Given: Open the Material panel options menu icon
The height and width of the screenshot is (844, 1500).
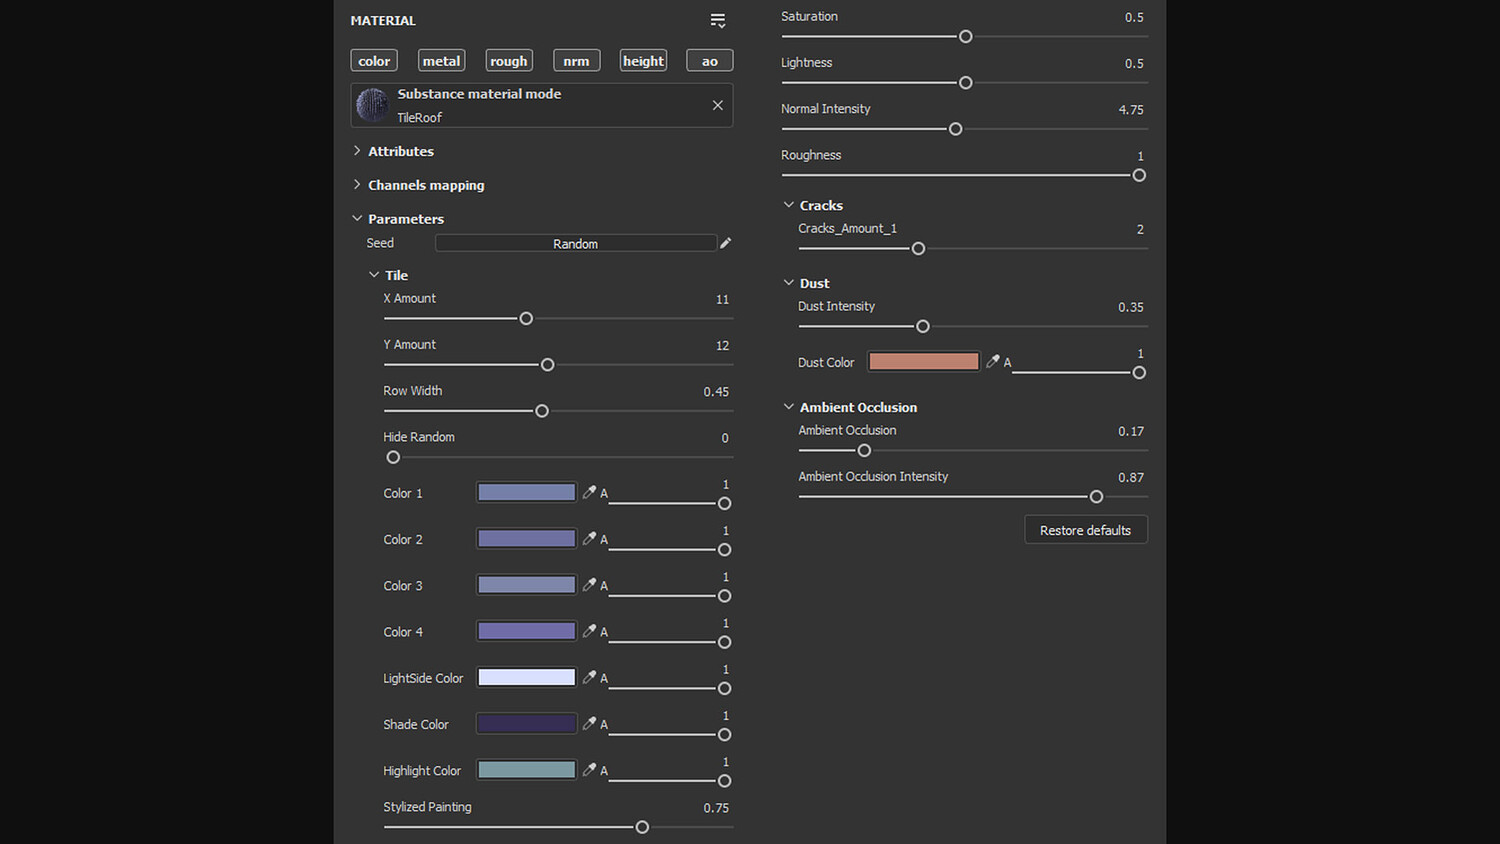Looking at the screenshot, I should coord(717,21).
